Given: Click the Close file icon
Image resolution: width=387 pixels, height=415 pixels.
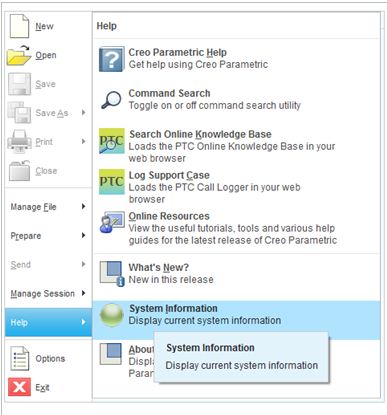Looking at the screenshot, I should [x=19, y=171].
